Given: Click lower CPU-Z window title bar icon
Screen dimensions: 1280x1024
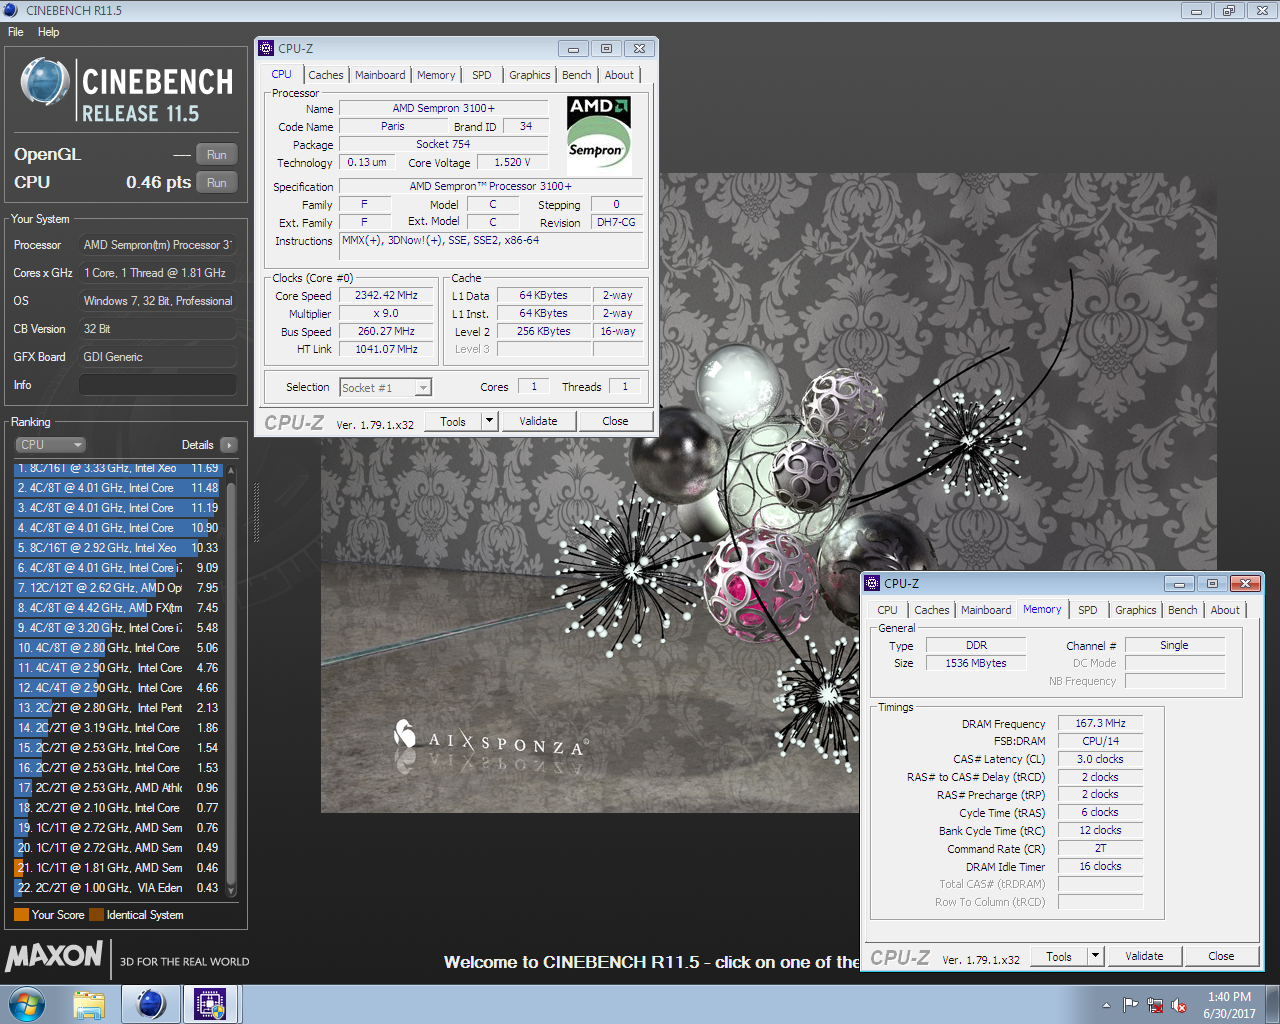Looking at the screenshot, I should (872, 583).
